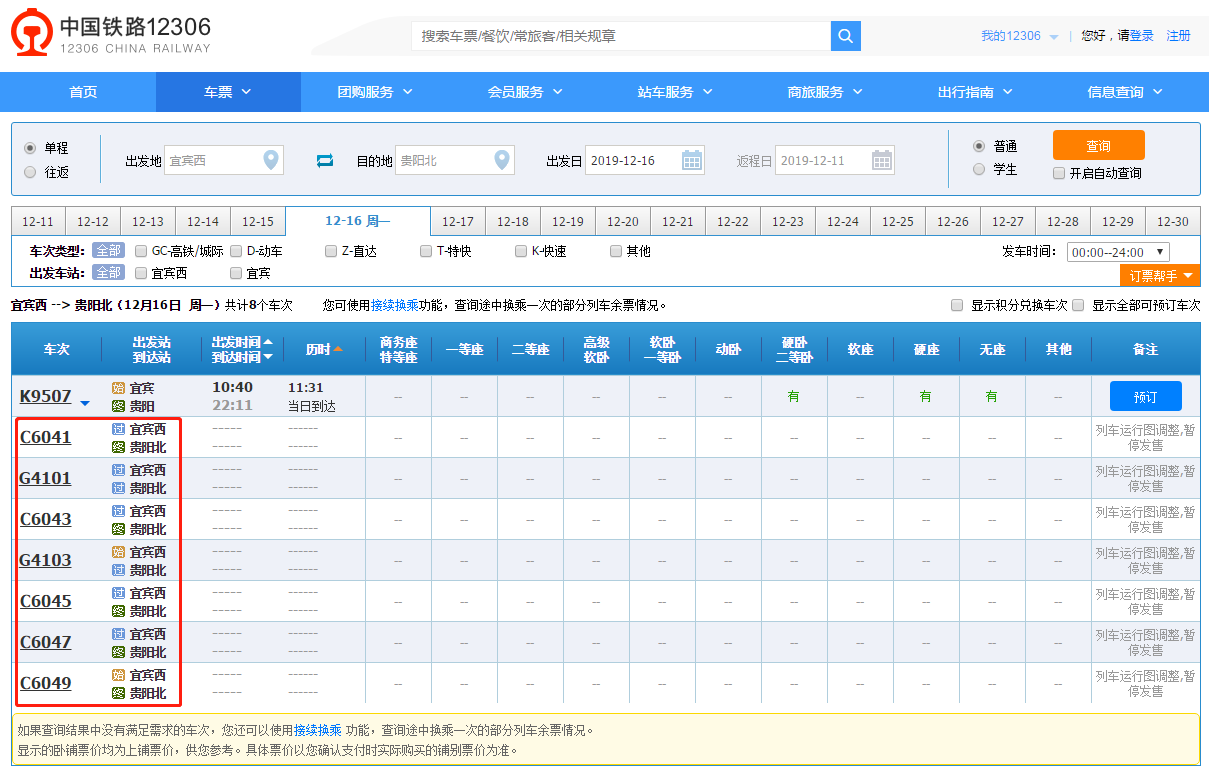This screenshot has height=774, width=1209.
Task: Select the 往返 round-trip radio button
Action: [x=30, y=172]
